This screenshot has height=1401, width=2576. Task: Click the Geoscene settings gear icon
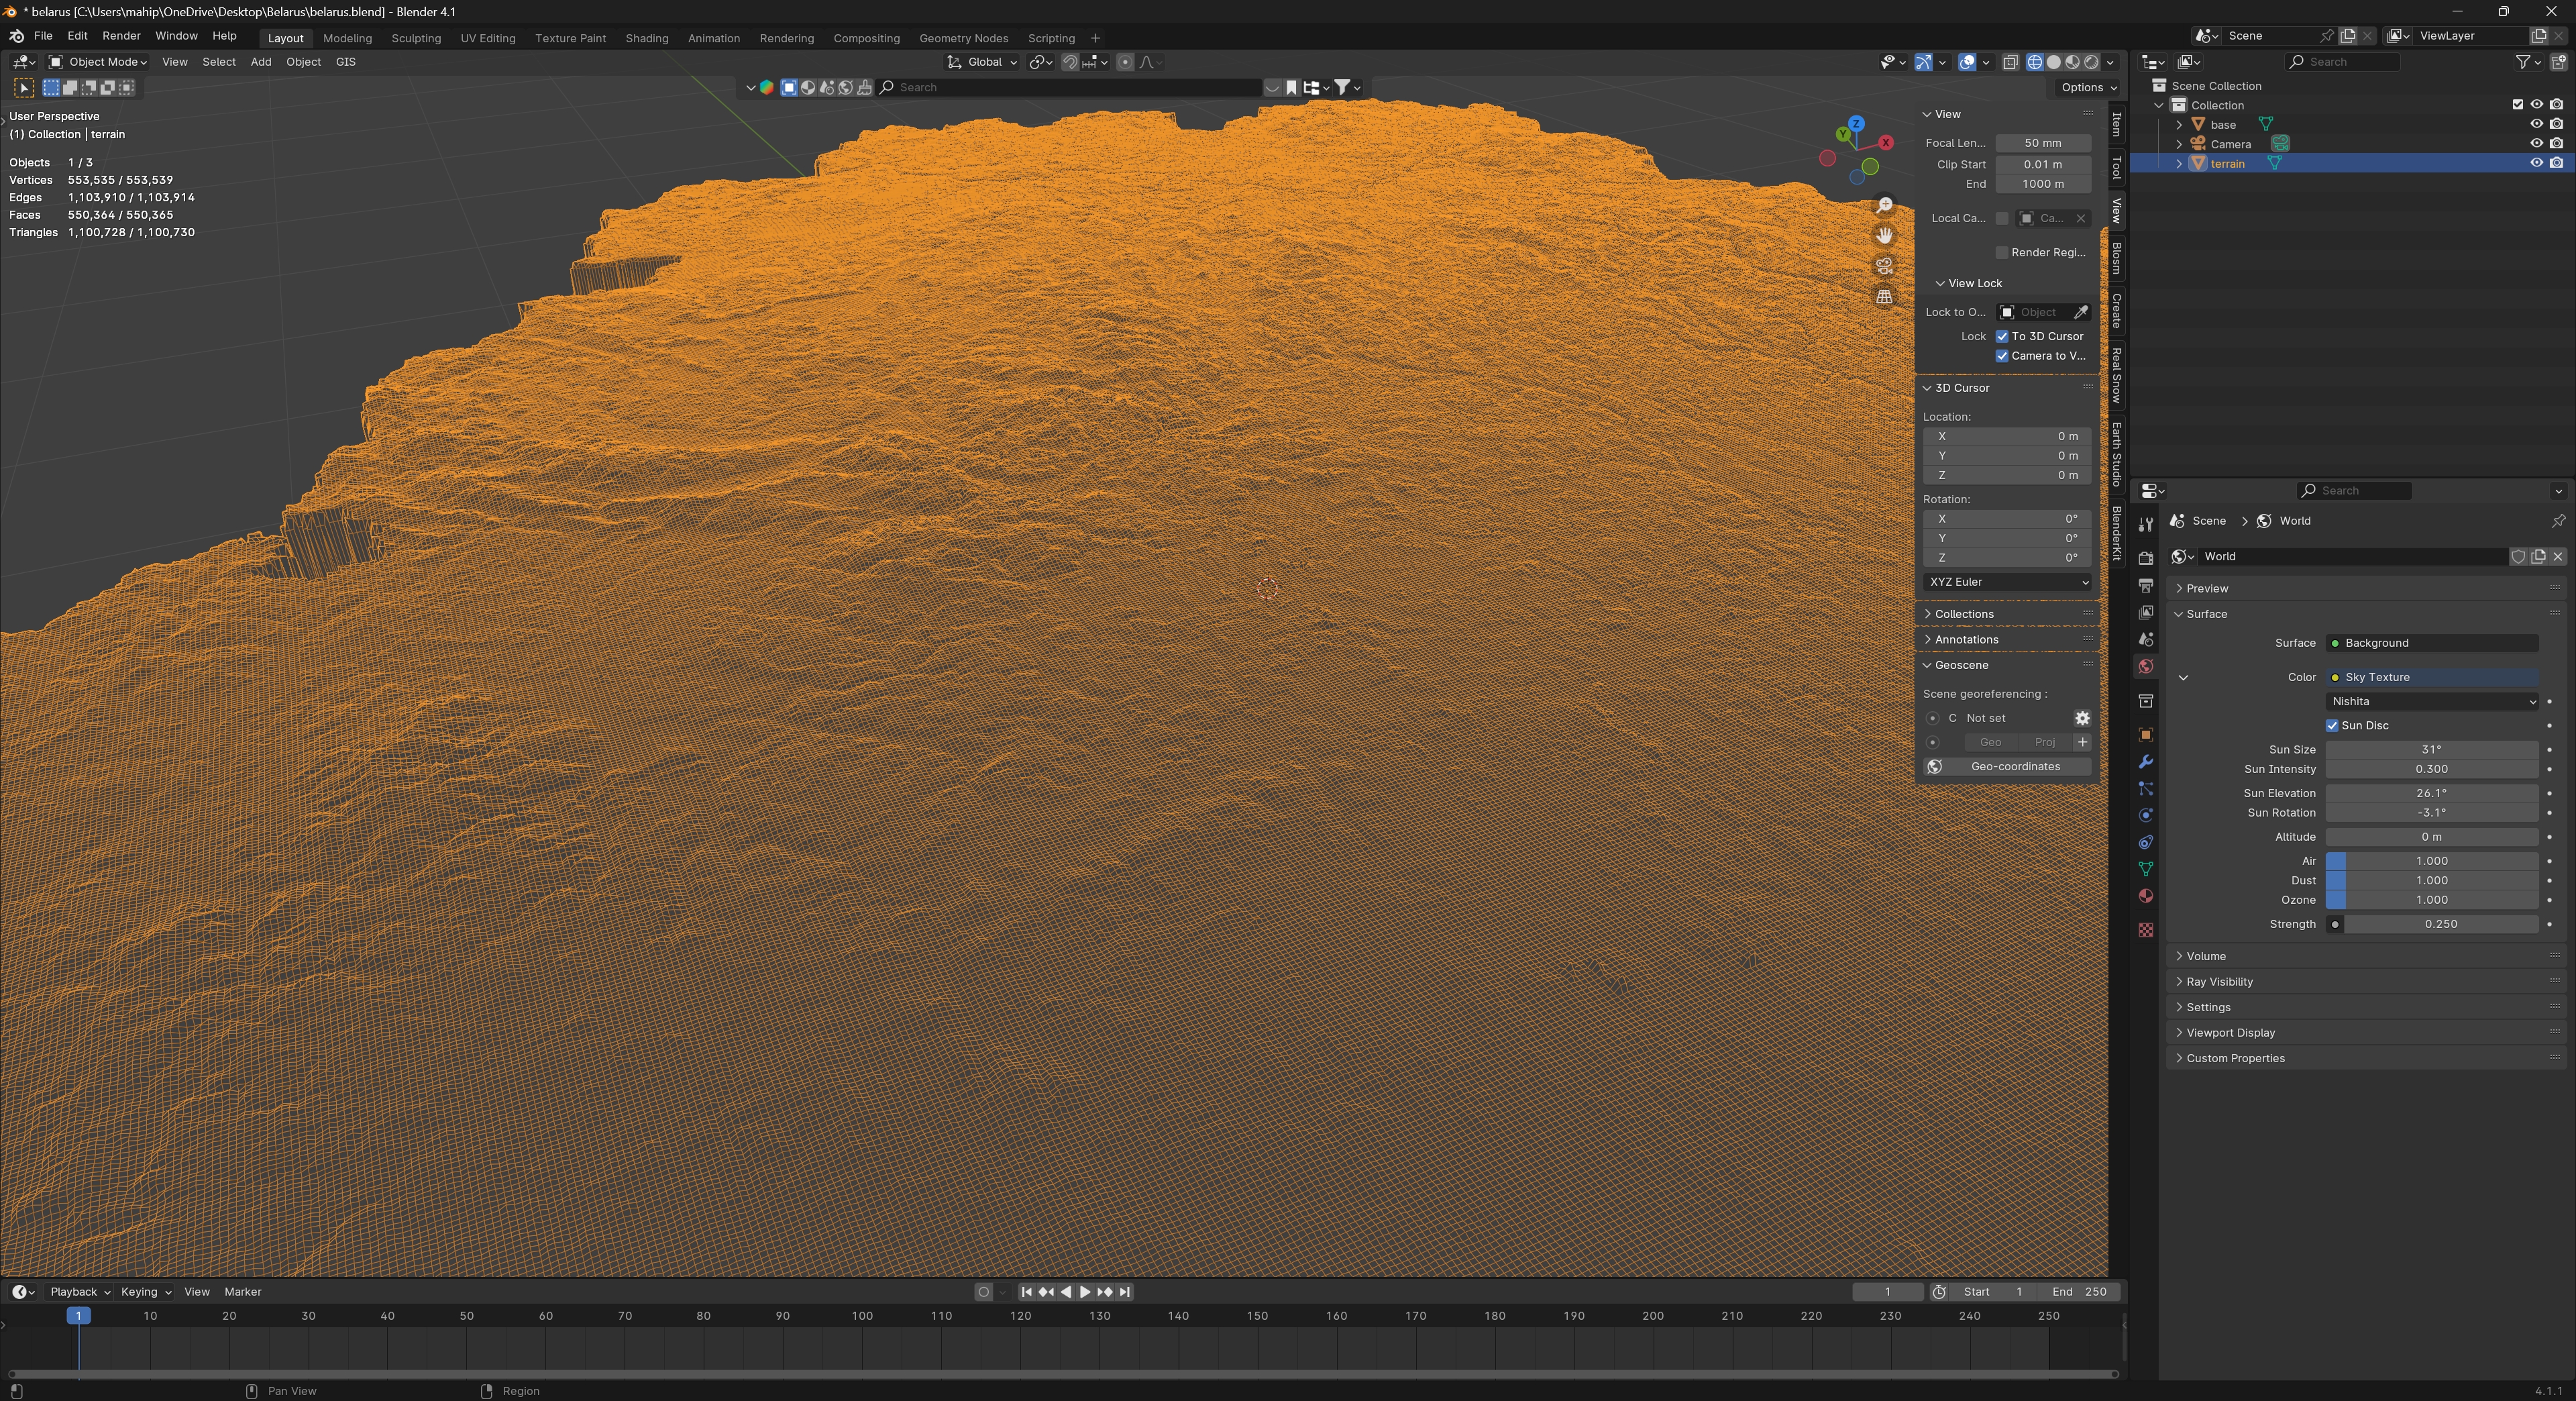tap(2082, 718)
